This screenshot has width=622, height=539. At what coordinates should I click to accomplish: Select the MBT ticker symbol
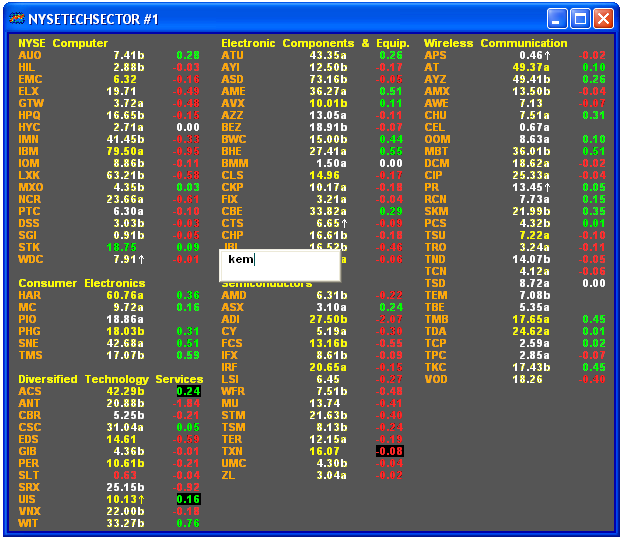pyautogui.click(x=436, y=152)
